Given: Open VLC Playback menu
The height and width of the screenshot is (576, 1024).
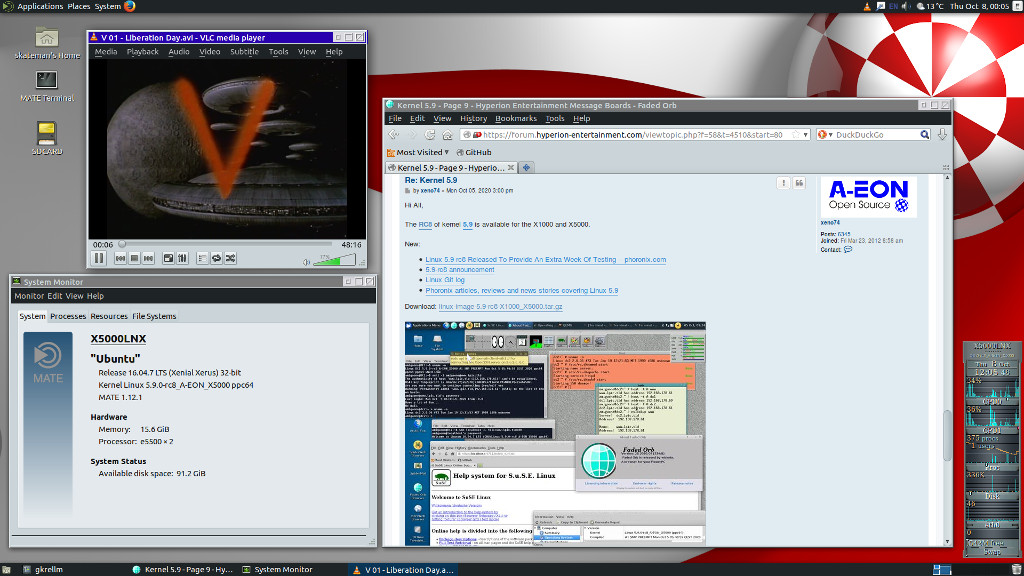Looking at the screenshot, I should coord(142,52).
